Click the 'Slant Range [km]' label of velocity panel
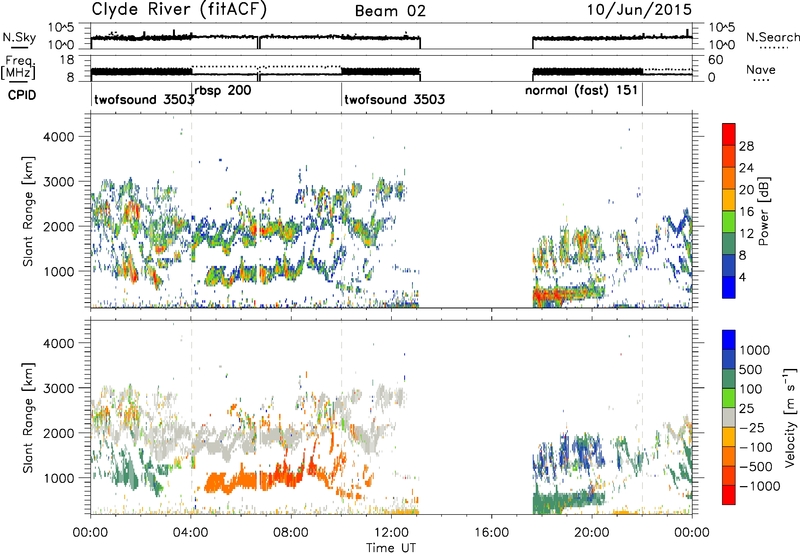The image size is (800, 554). (28, 417)
